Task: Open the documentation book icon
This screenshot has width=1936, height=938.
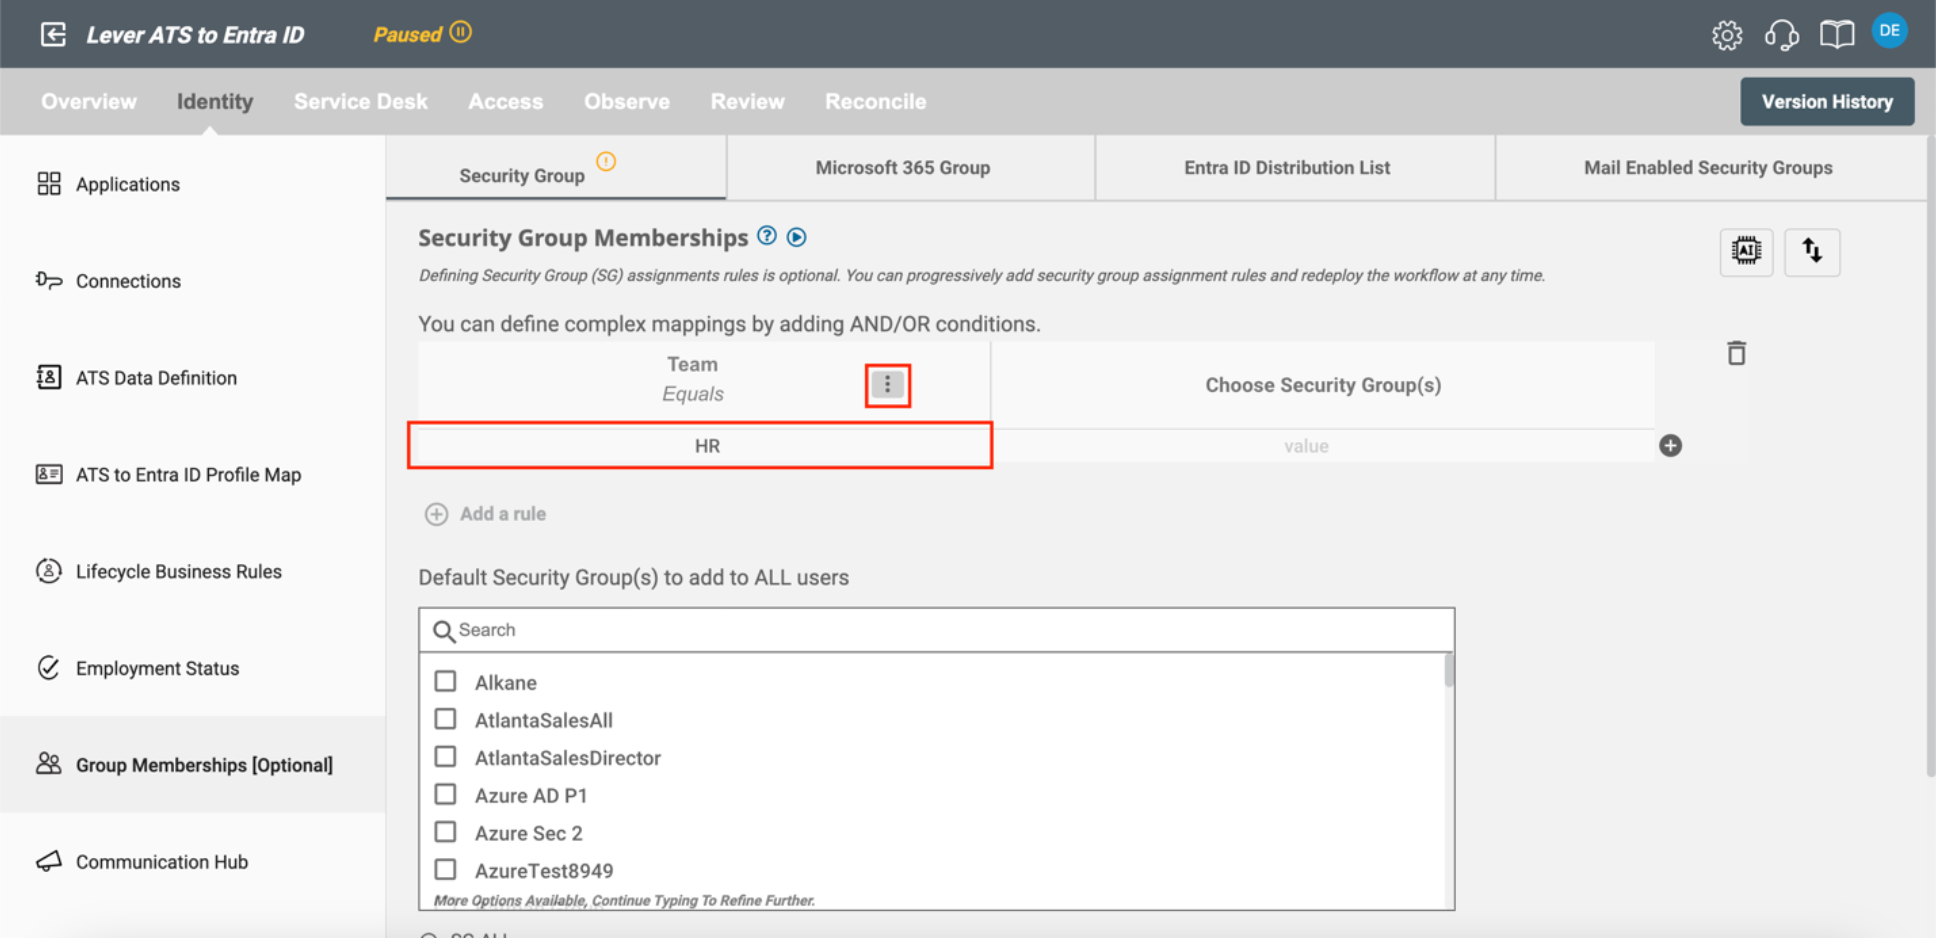Action: point(1836,35)
